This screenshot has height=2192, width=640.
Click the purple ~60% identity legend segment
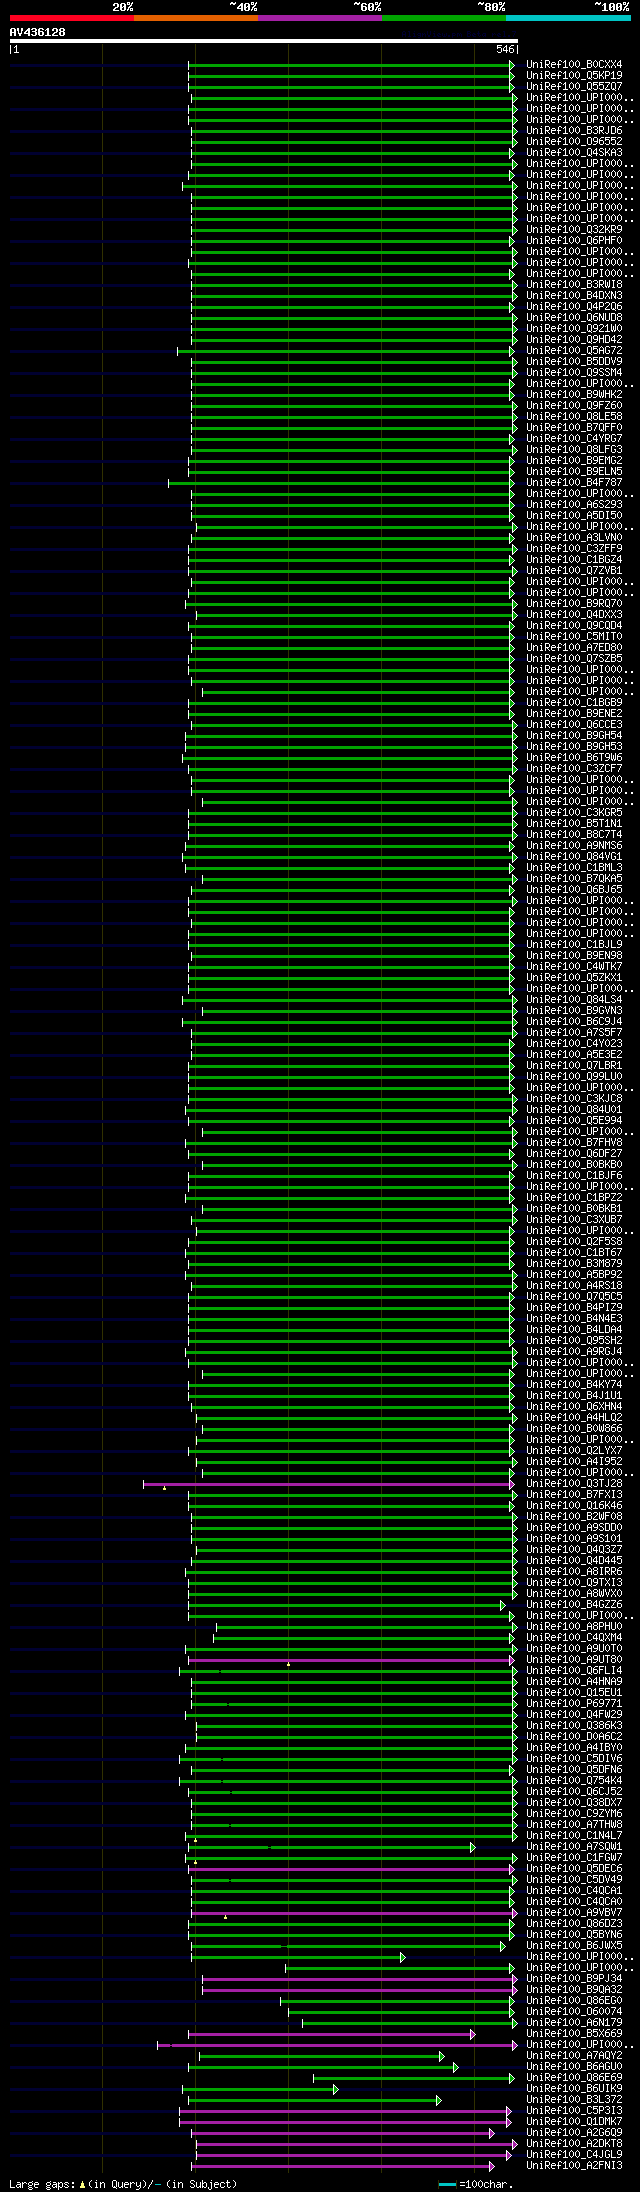[320, 18]
